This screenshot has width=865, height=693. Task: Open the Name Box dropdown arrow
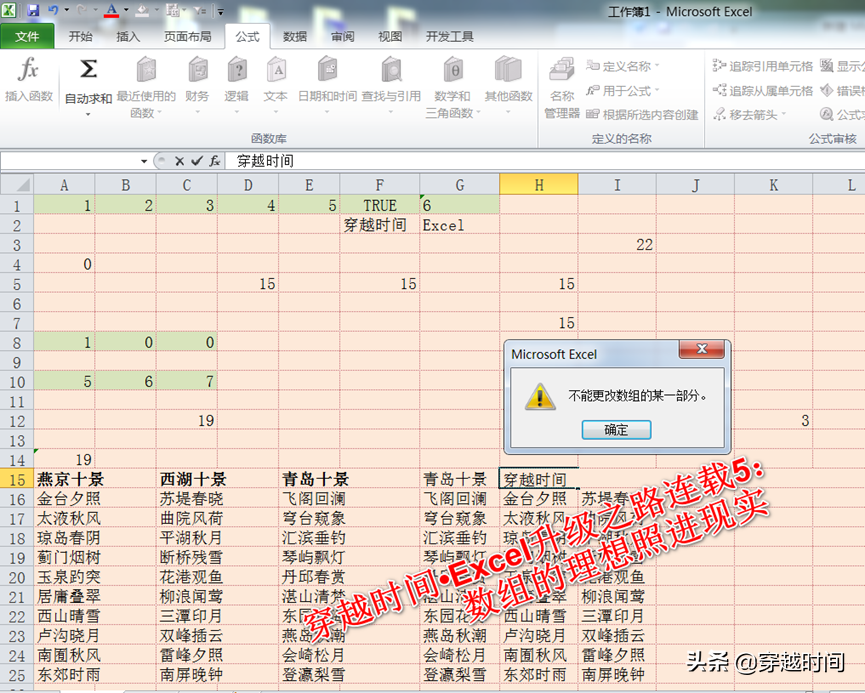[144, 161]
